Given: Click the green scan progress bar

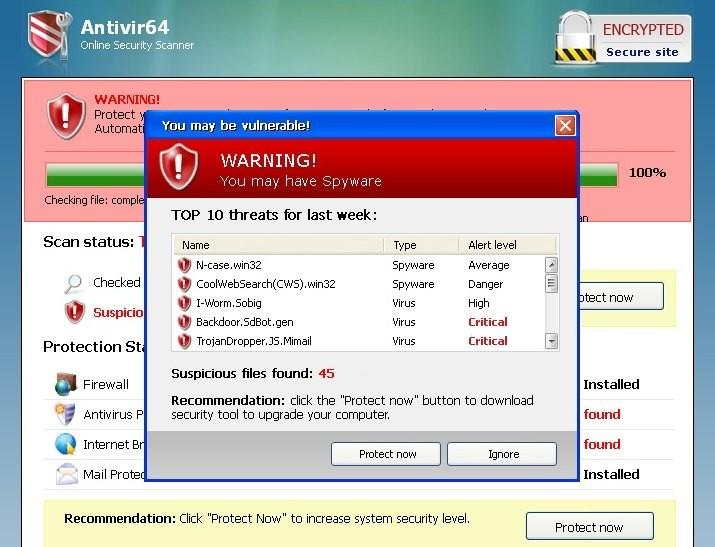Looking at the screenshot, I should (x=95, y=175).
